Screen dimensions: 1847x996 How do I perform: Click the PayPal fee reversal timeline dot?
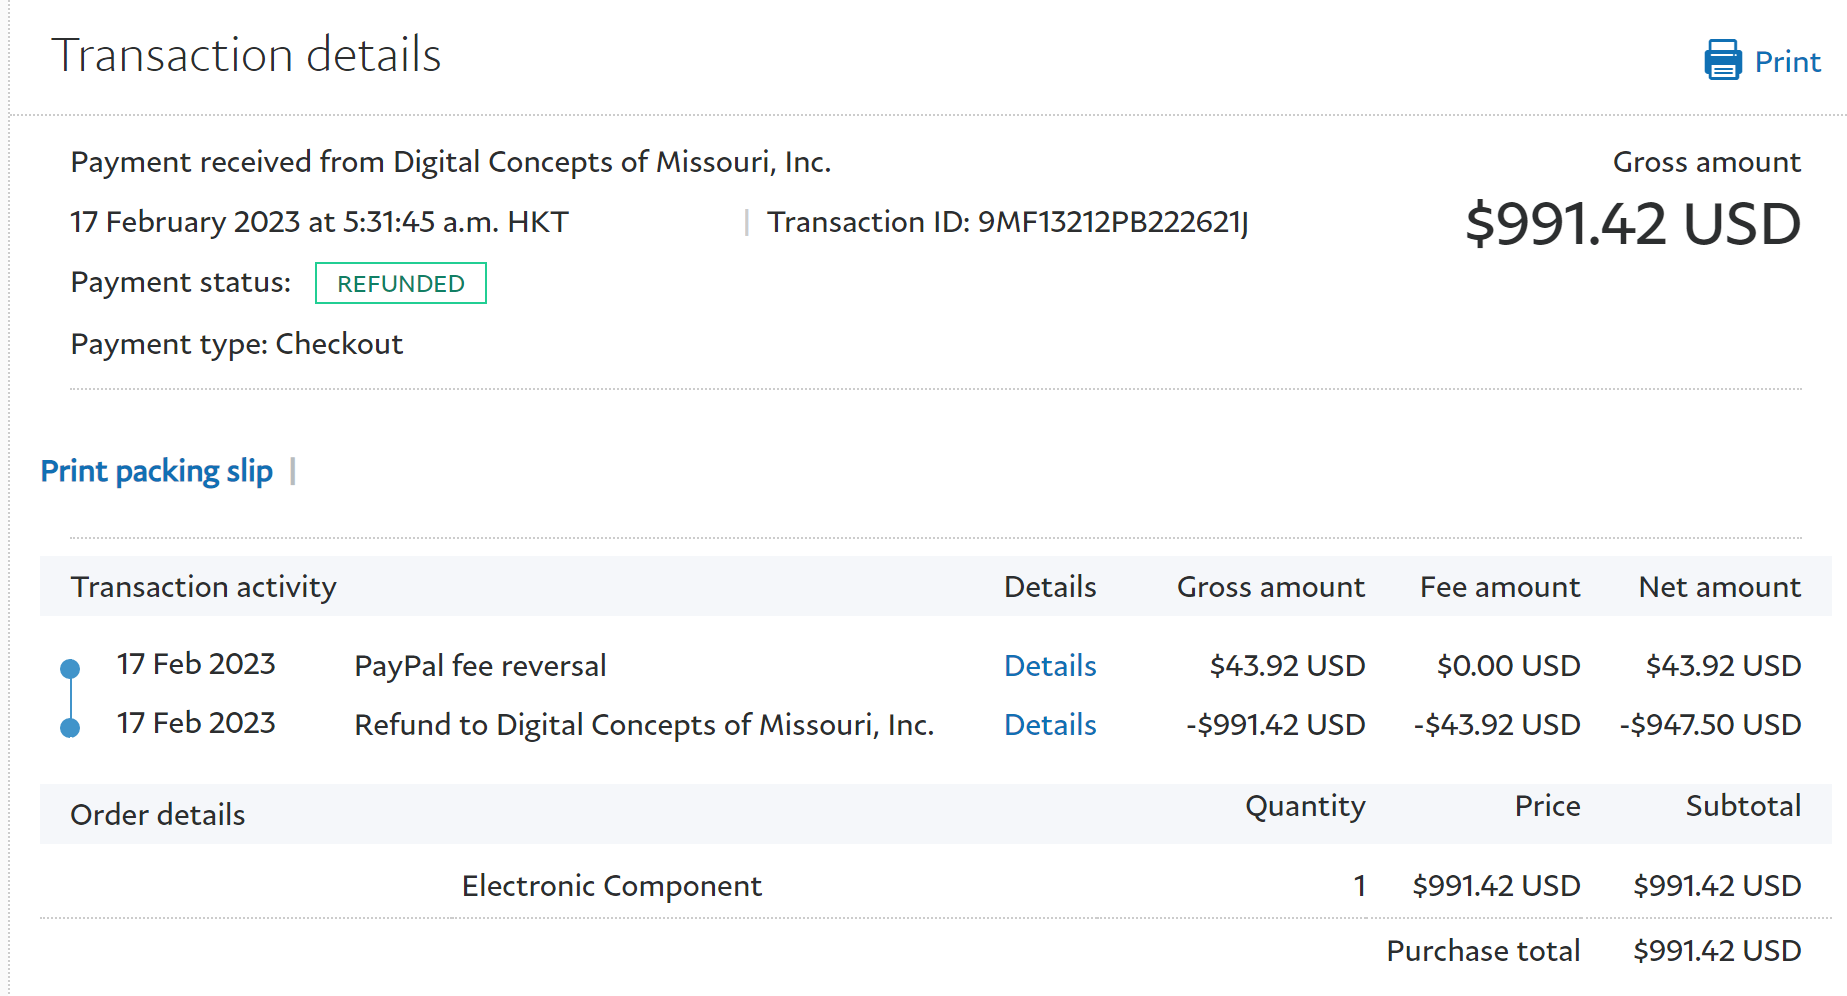point(70,668)
